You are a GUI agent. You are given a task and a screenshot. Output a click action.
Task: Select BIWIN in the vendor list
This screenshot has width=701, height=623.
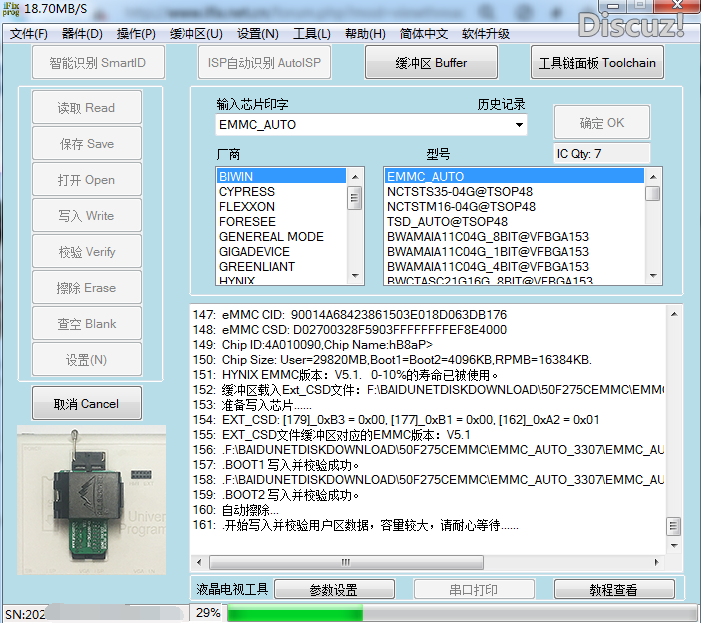point(281,176)
